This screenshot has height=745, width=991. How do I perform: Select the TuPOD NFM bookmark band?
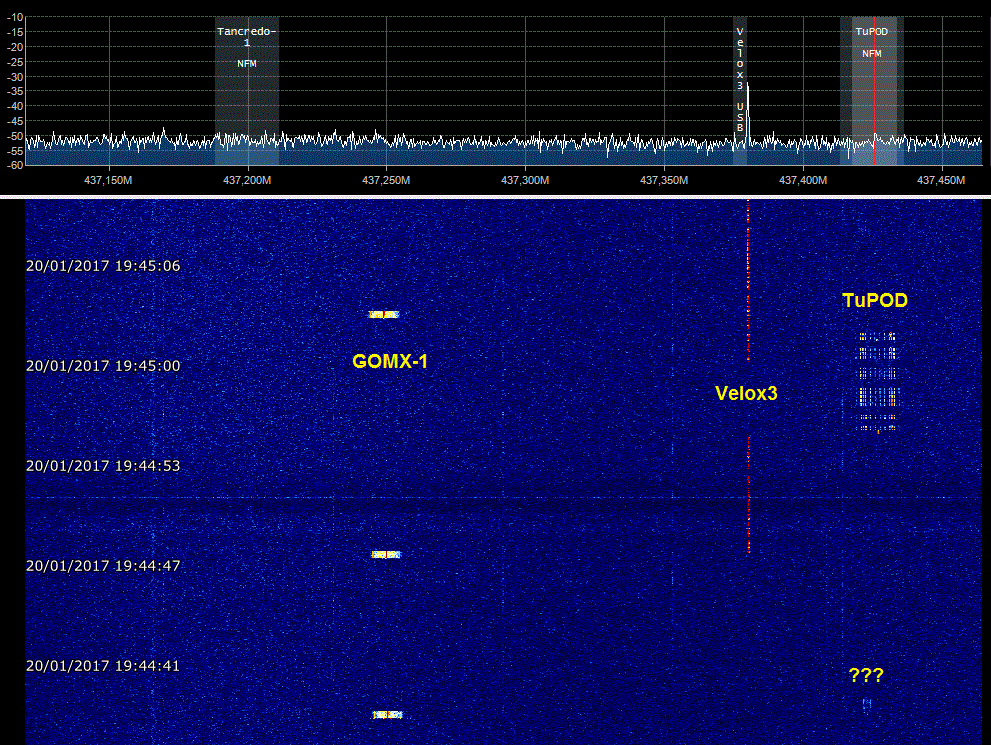click(872, 90)
